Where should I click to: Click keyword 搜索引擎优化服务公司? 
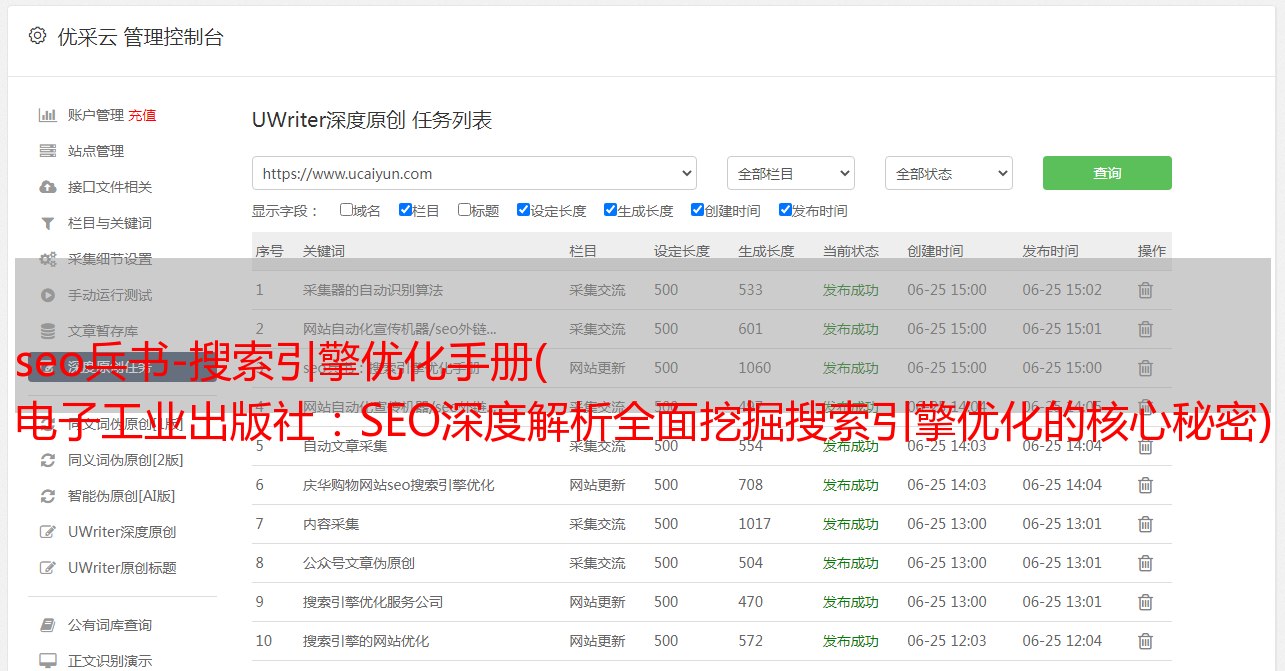click(373, 602)
